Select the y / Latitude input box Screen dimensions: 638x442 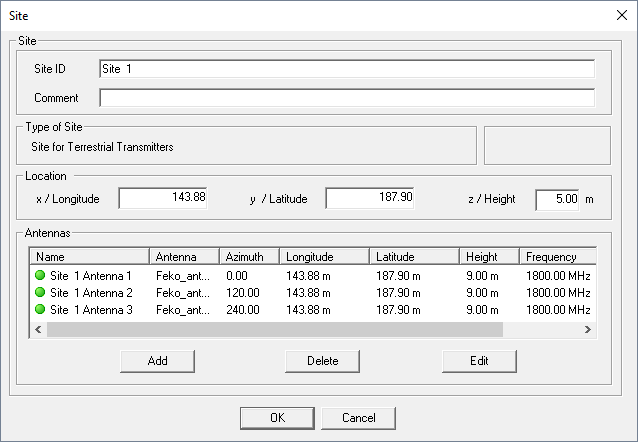(x=369, y=198)
